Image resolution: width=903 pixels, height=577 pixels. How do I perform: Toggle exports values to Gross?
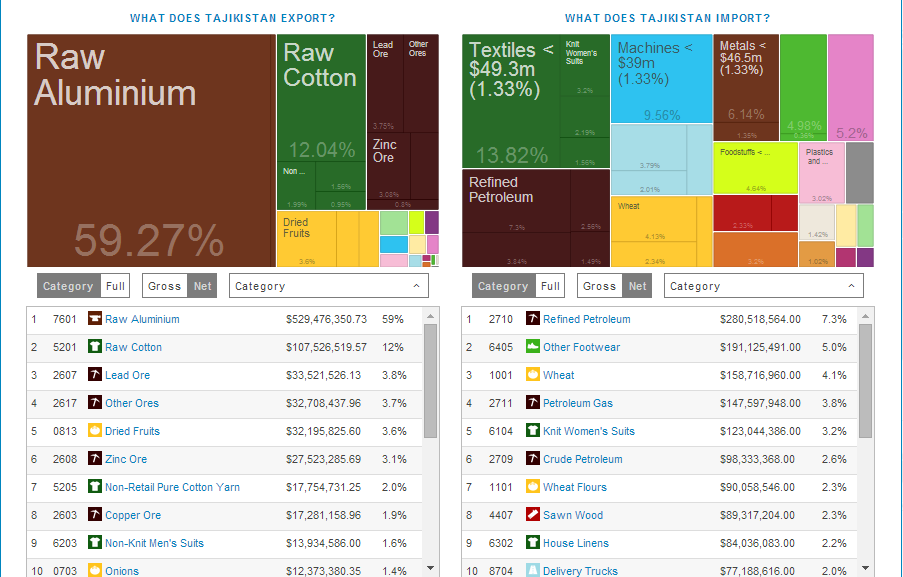pyautogui.click(x=164, y=287)
